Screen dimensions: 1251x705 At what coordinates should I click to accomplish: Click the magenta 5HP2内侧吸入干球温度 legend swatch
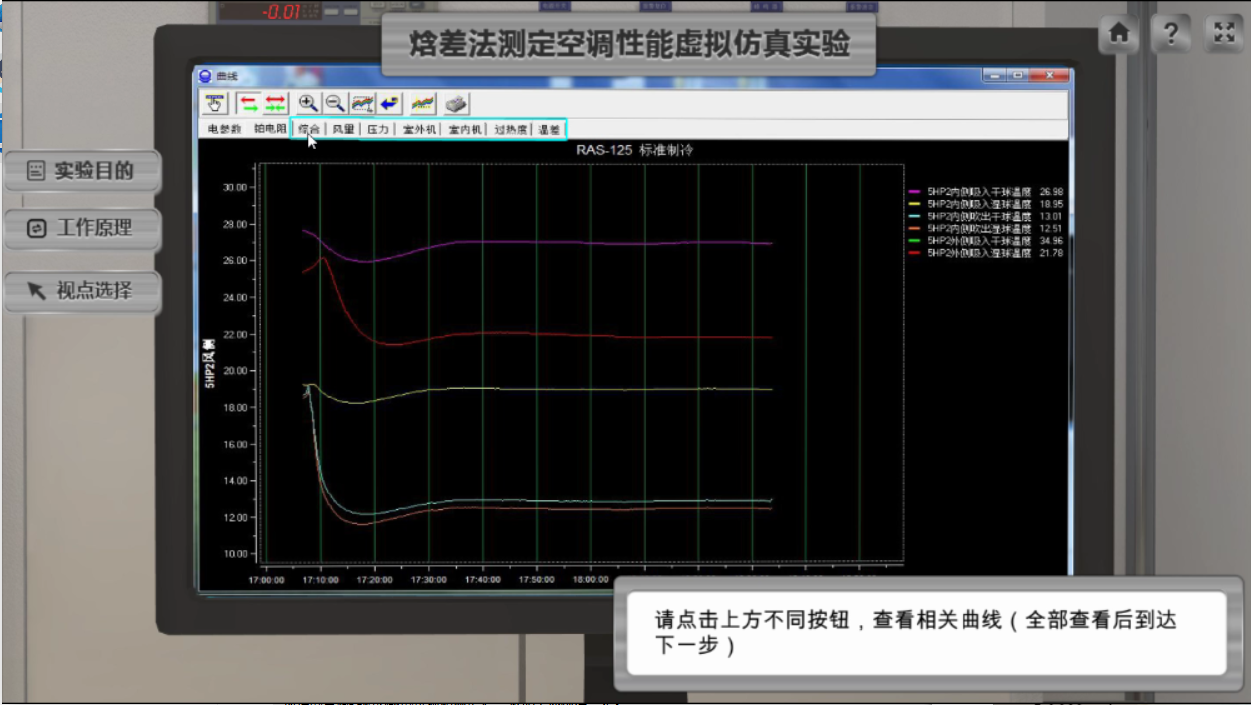[914, 191]
